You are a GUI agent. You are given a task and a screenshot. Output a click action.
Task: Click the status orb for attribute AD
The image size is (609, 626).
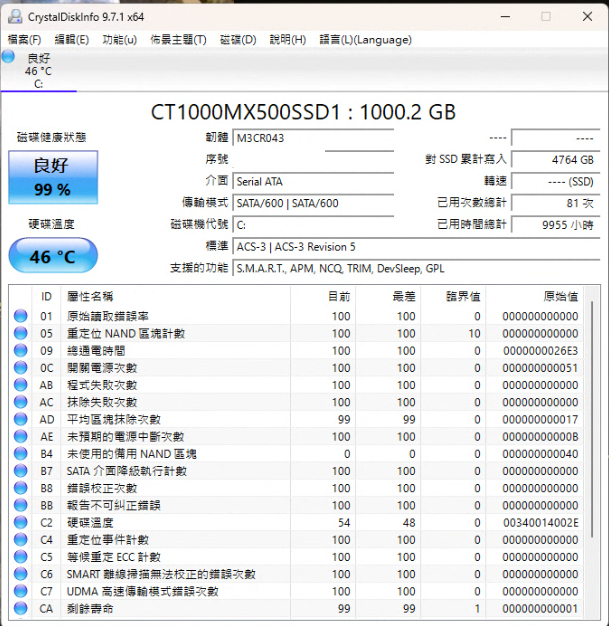tap(20, 419)
